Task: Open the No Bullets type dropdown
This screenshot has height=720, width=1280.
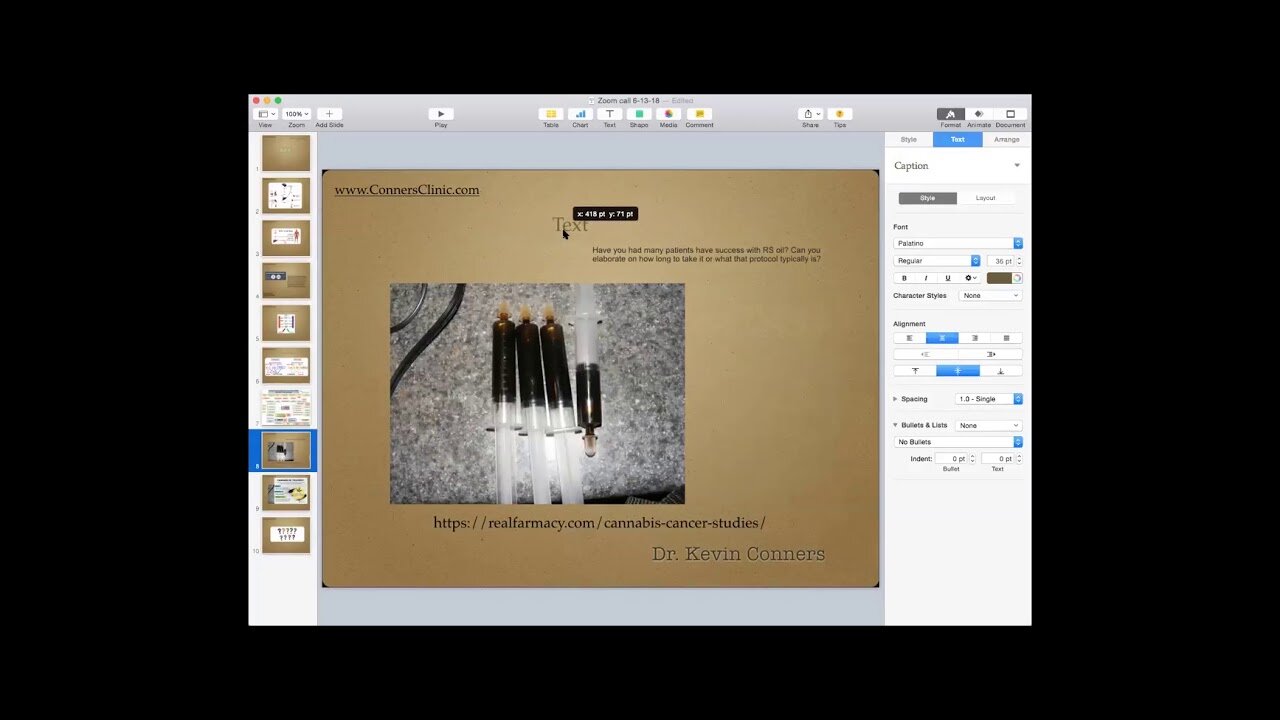Action: (x=958, y=442)
